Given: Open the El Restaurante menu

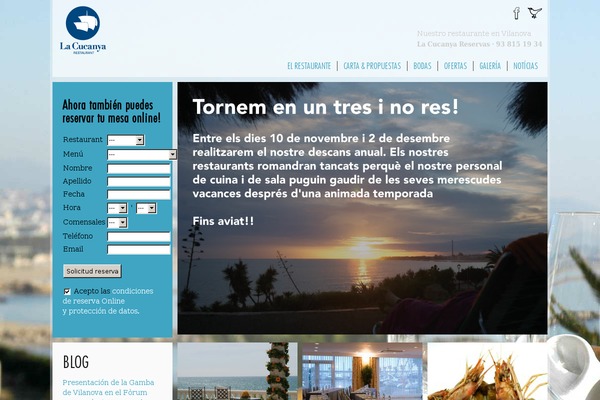Looking at the screenshot, I should pos(309,66).
